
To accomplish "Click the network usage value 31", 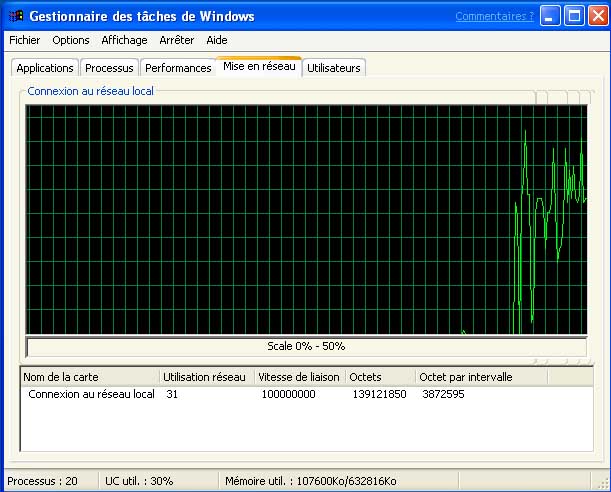I will tap(172, 394).
